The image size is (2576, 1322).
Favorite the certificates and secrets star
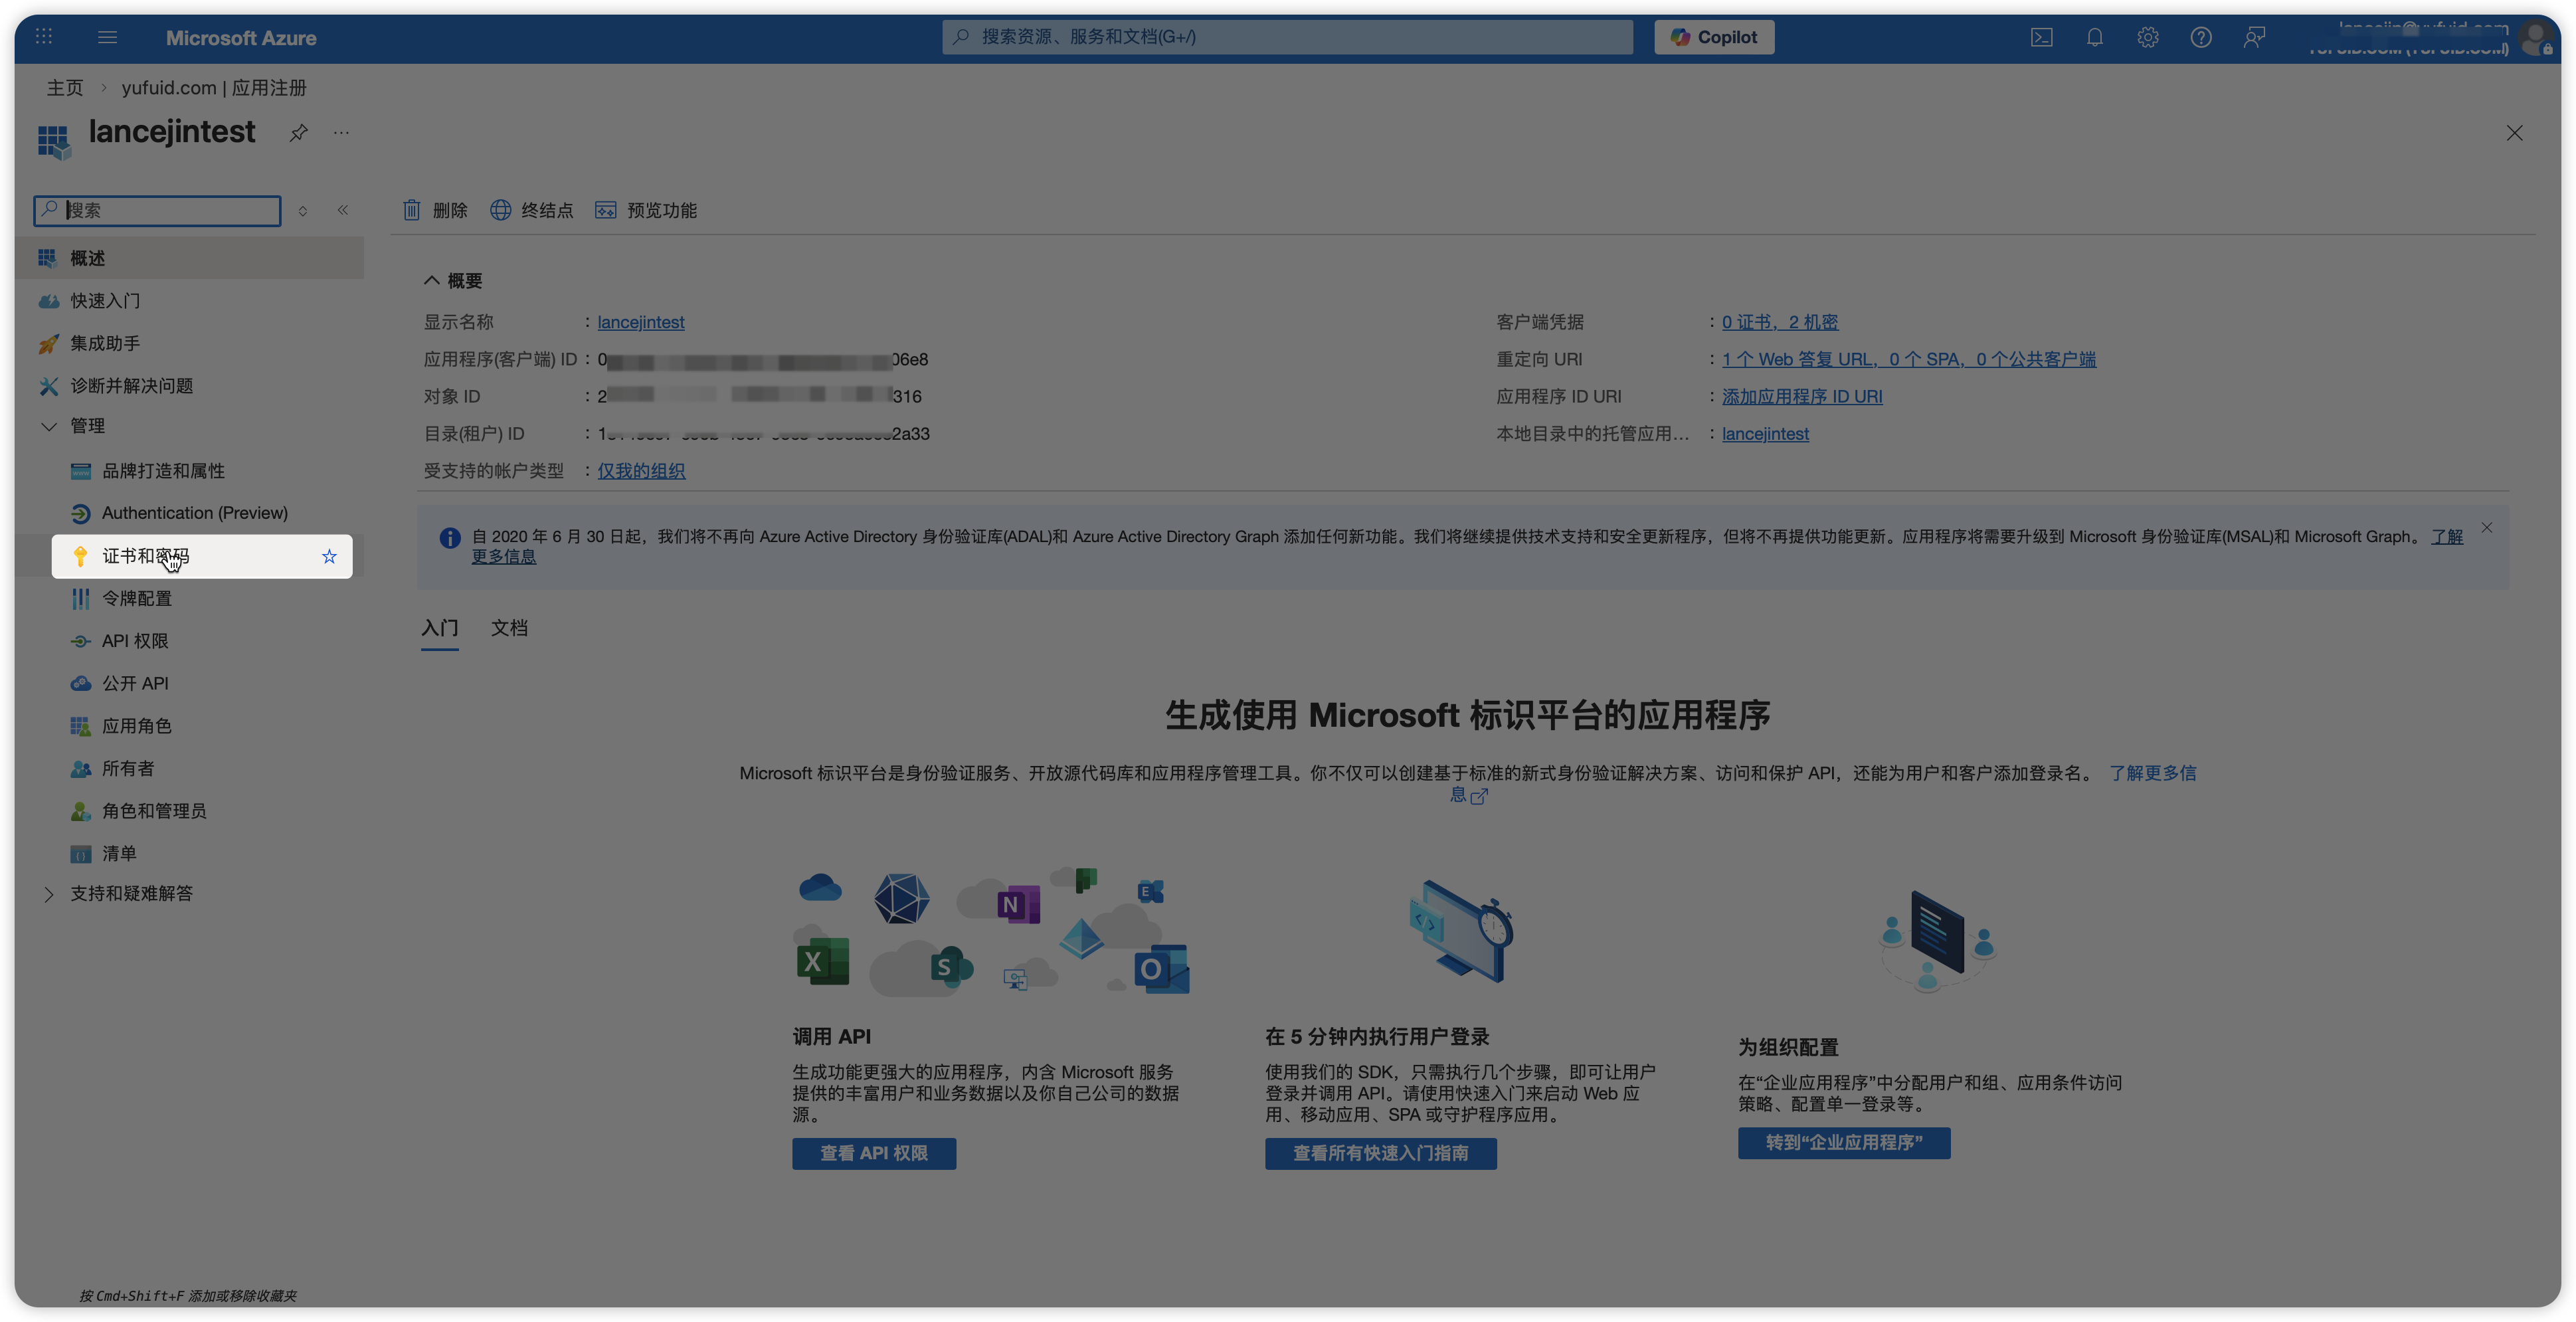(x=329, y=556)
